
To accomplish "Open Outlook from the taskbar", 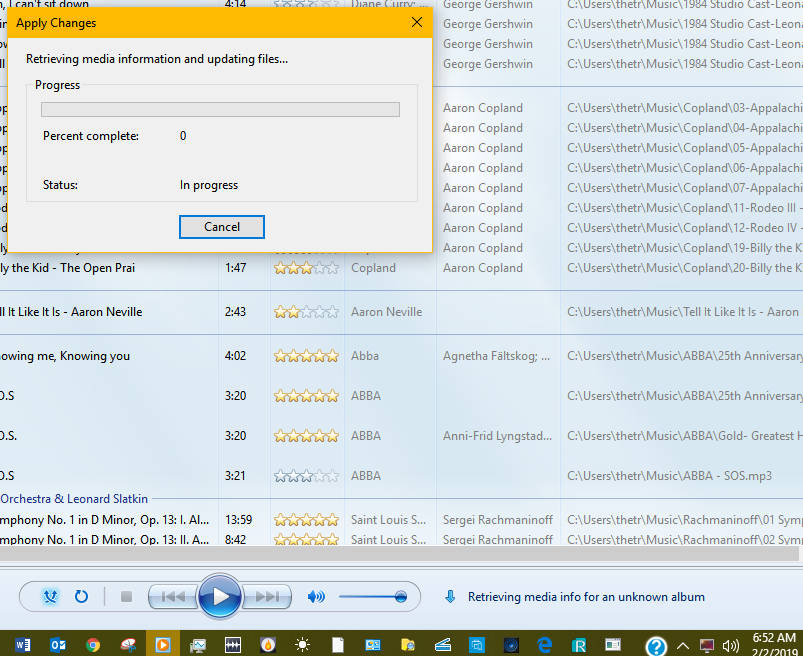I will coord(58,644).
